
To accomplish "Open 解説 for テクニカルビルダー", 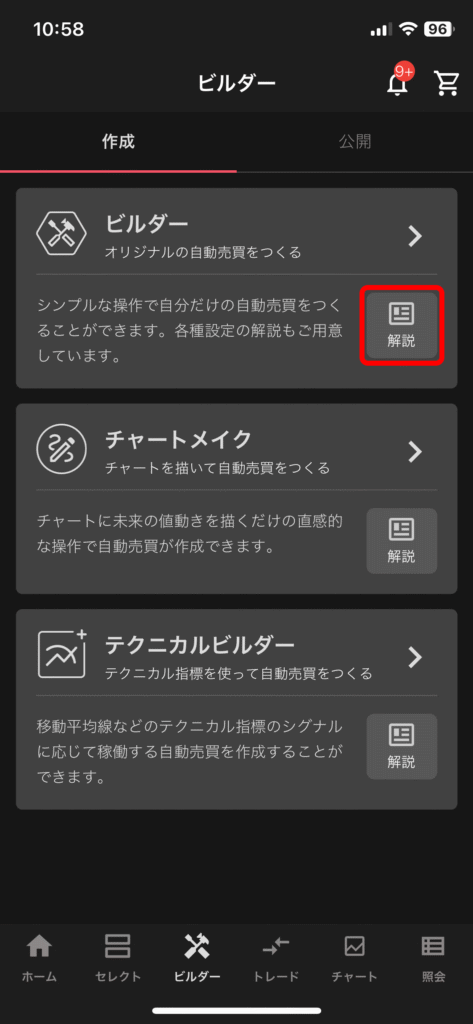I will tap(402, 746).
